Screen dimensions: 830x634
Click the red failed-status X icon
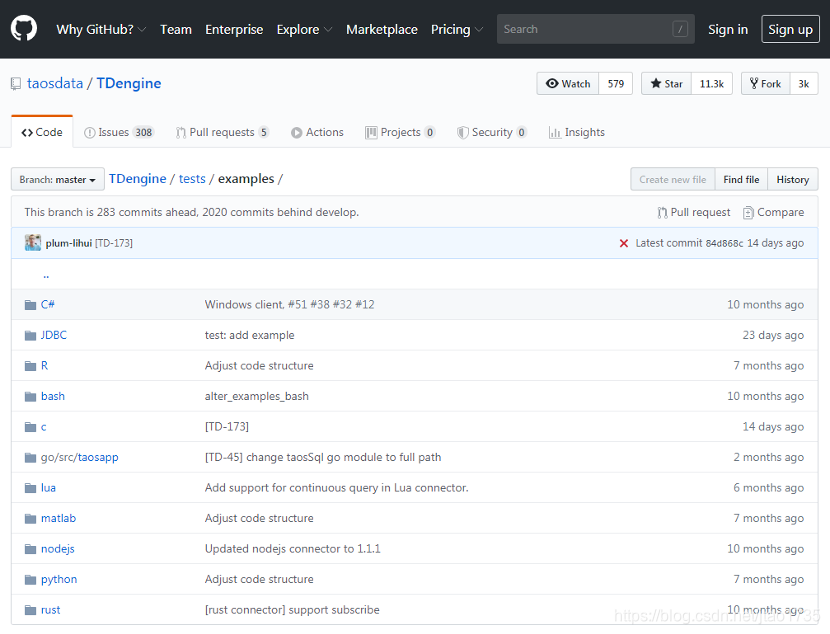tap(624, 243)
